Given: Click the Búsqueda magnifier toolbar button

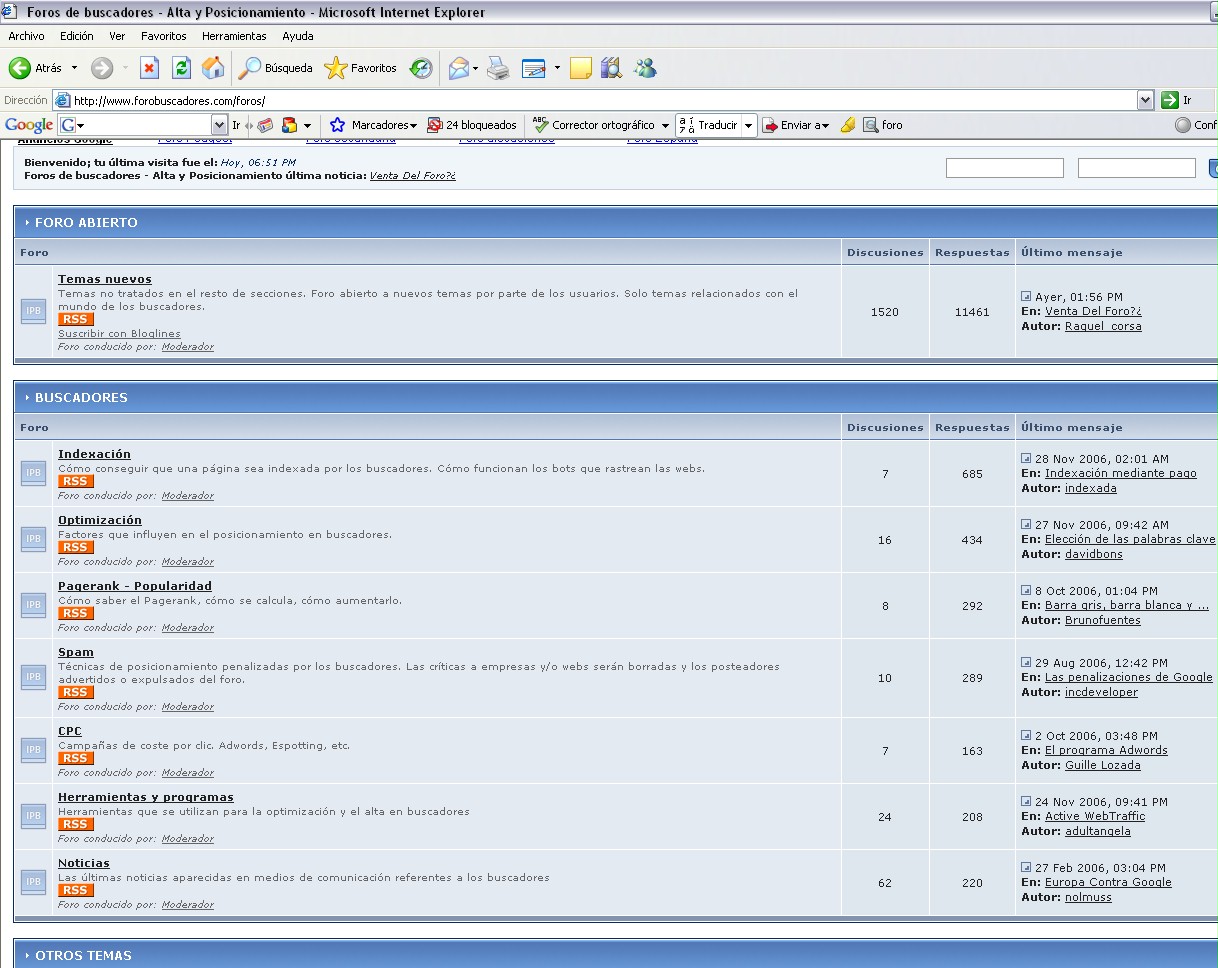Looking at the screenshot, I should [x=276, y=68].
